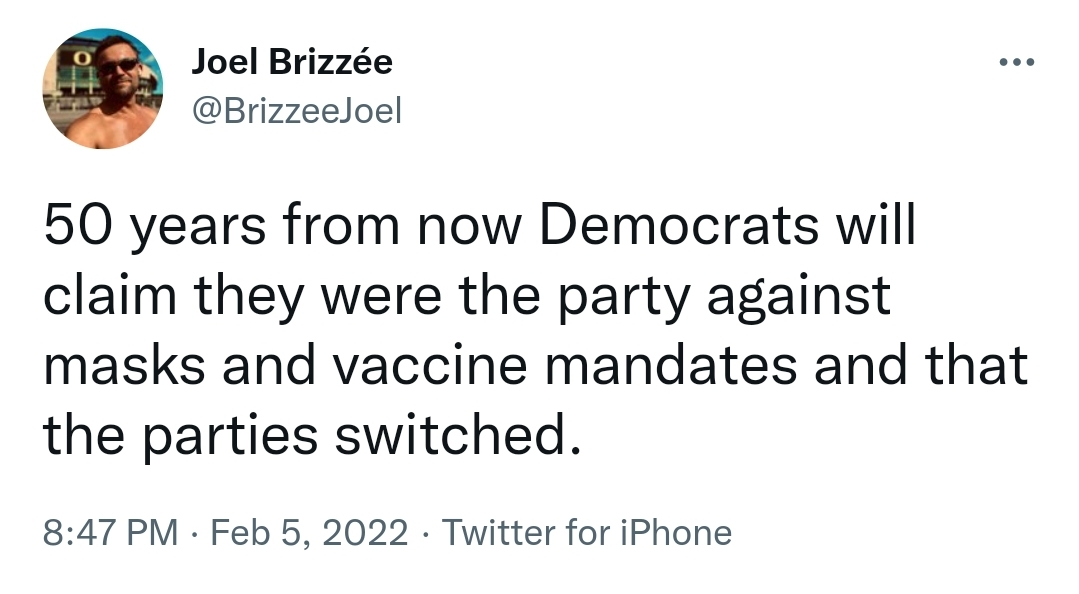Image resolution: width=1079 pixels, height=594 pixels.
Task: Click the word "masks" in the tweet body
Action: (x=125, y=365)
